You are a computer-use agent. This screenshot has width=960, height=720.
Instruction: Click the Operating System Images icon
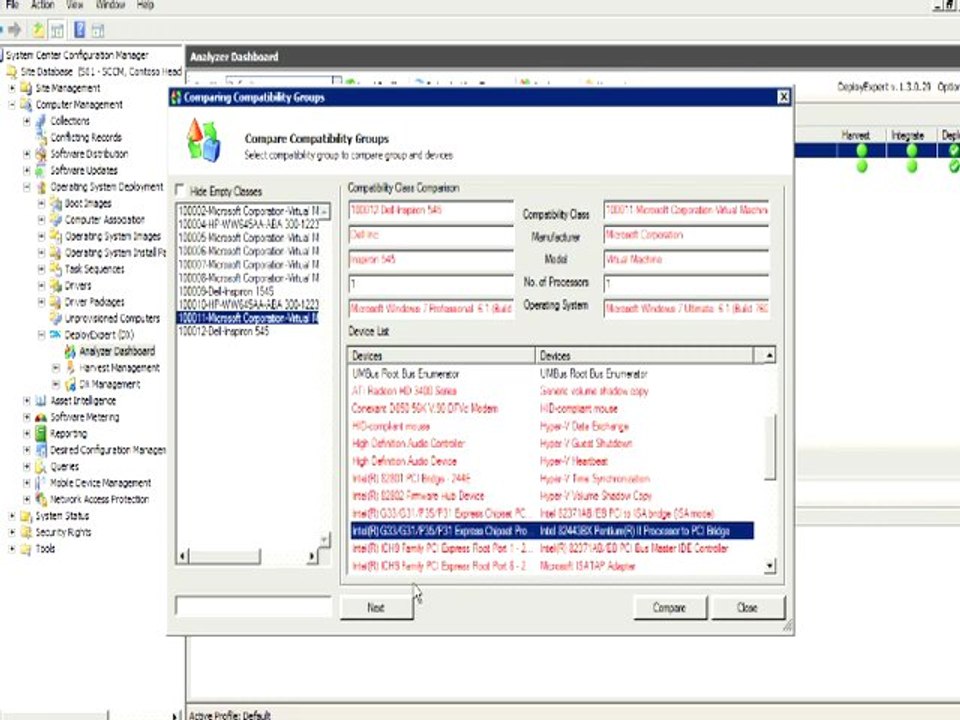coord(56,236)
